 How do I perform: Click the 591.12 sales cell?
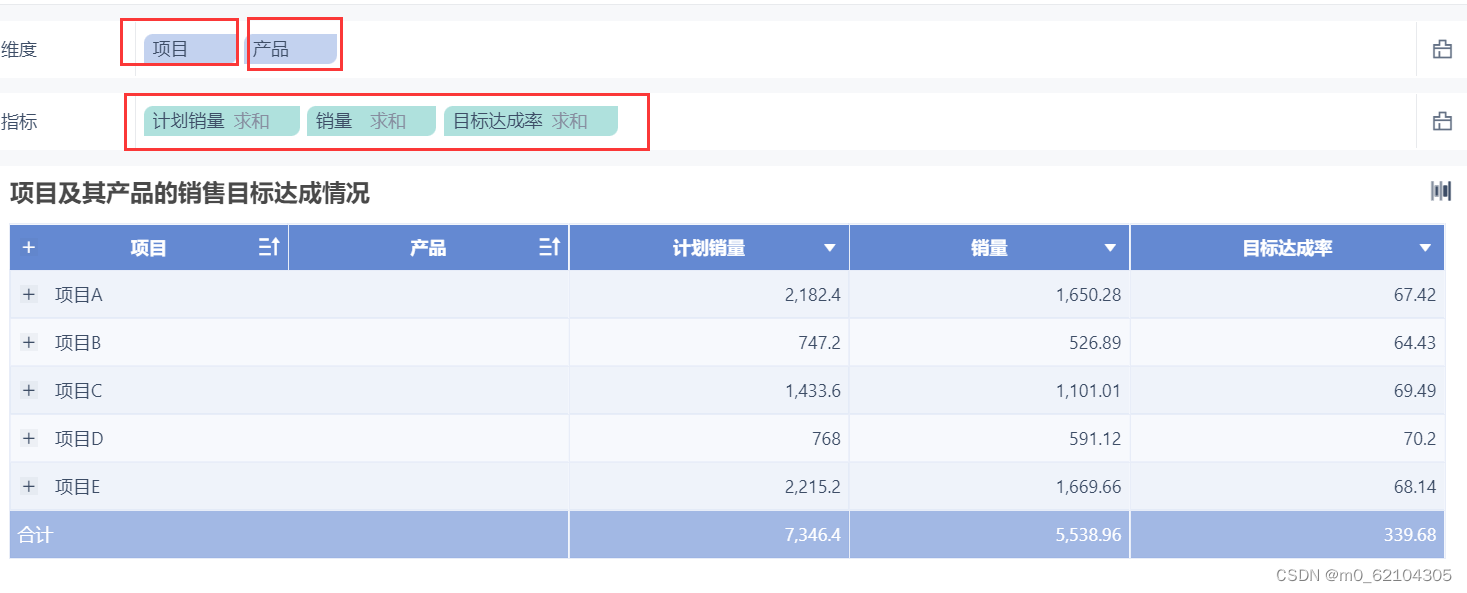pos(990,438)
